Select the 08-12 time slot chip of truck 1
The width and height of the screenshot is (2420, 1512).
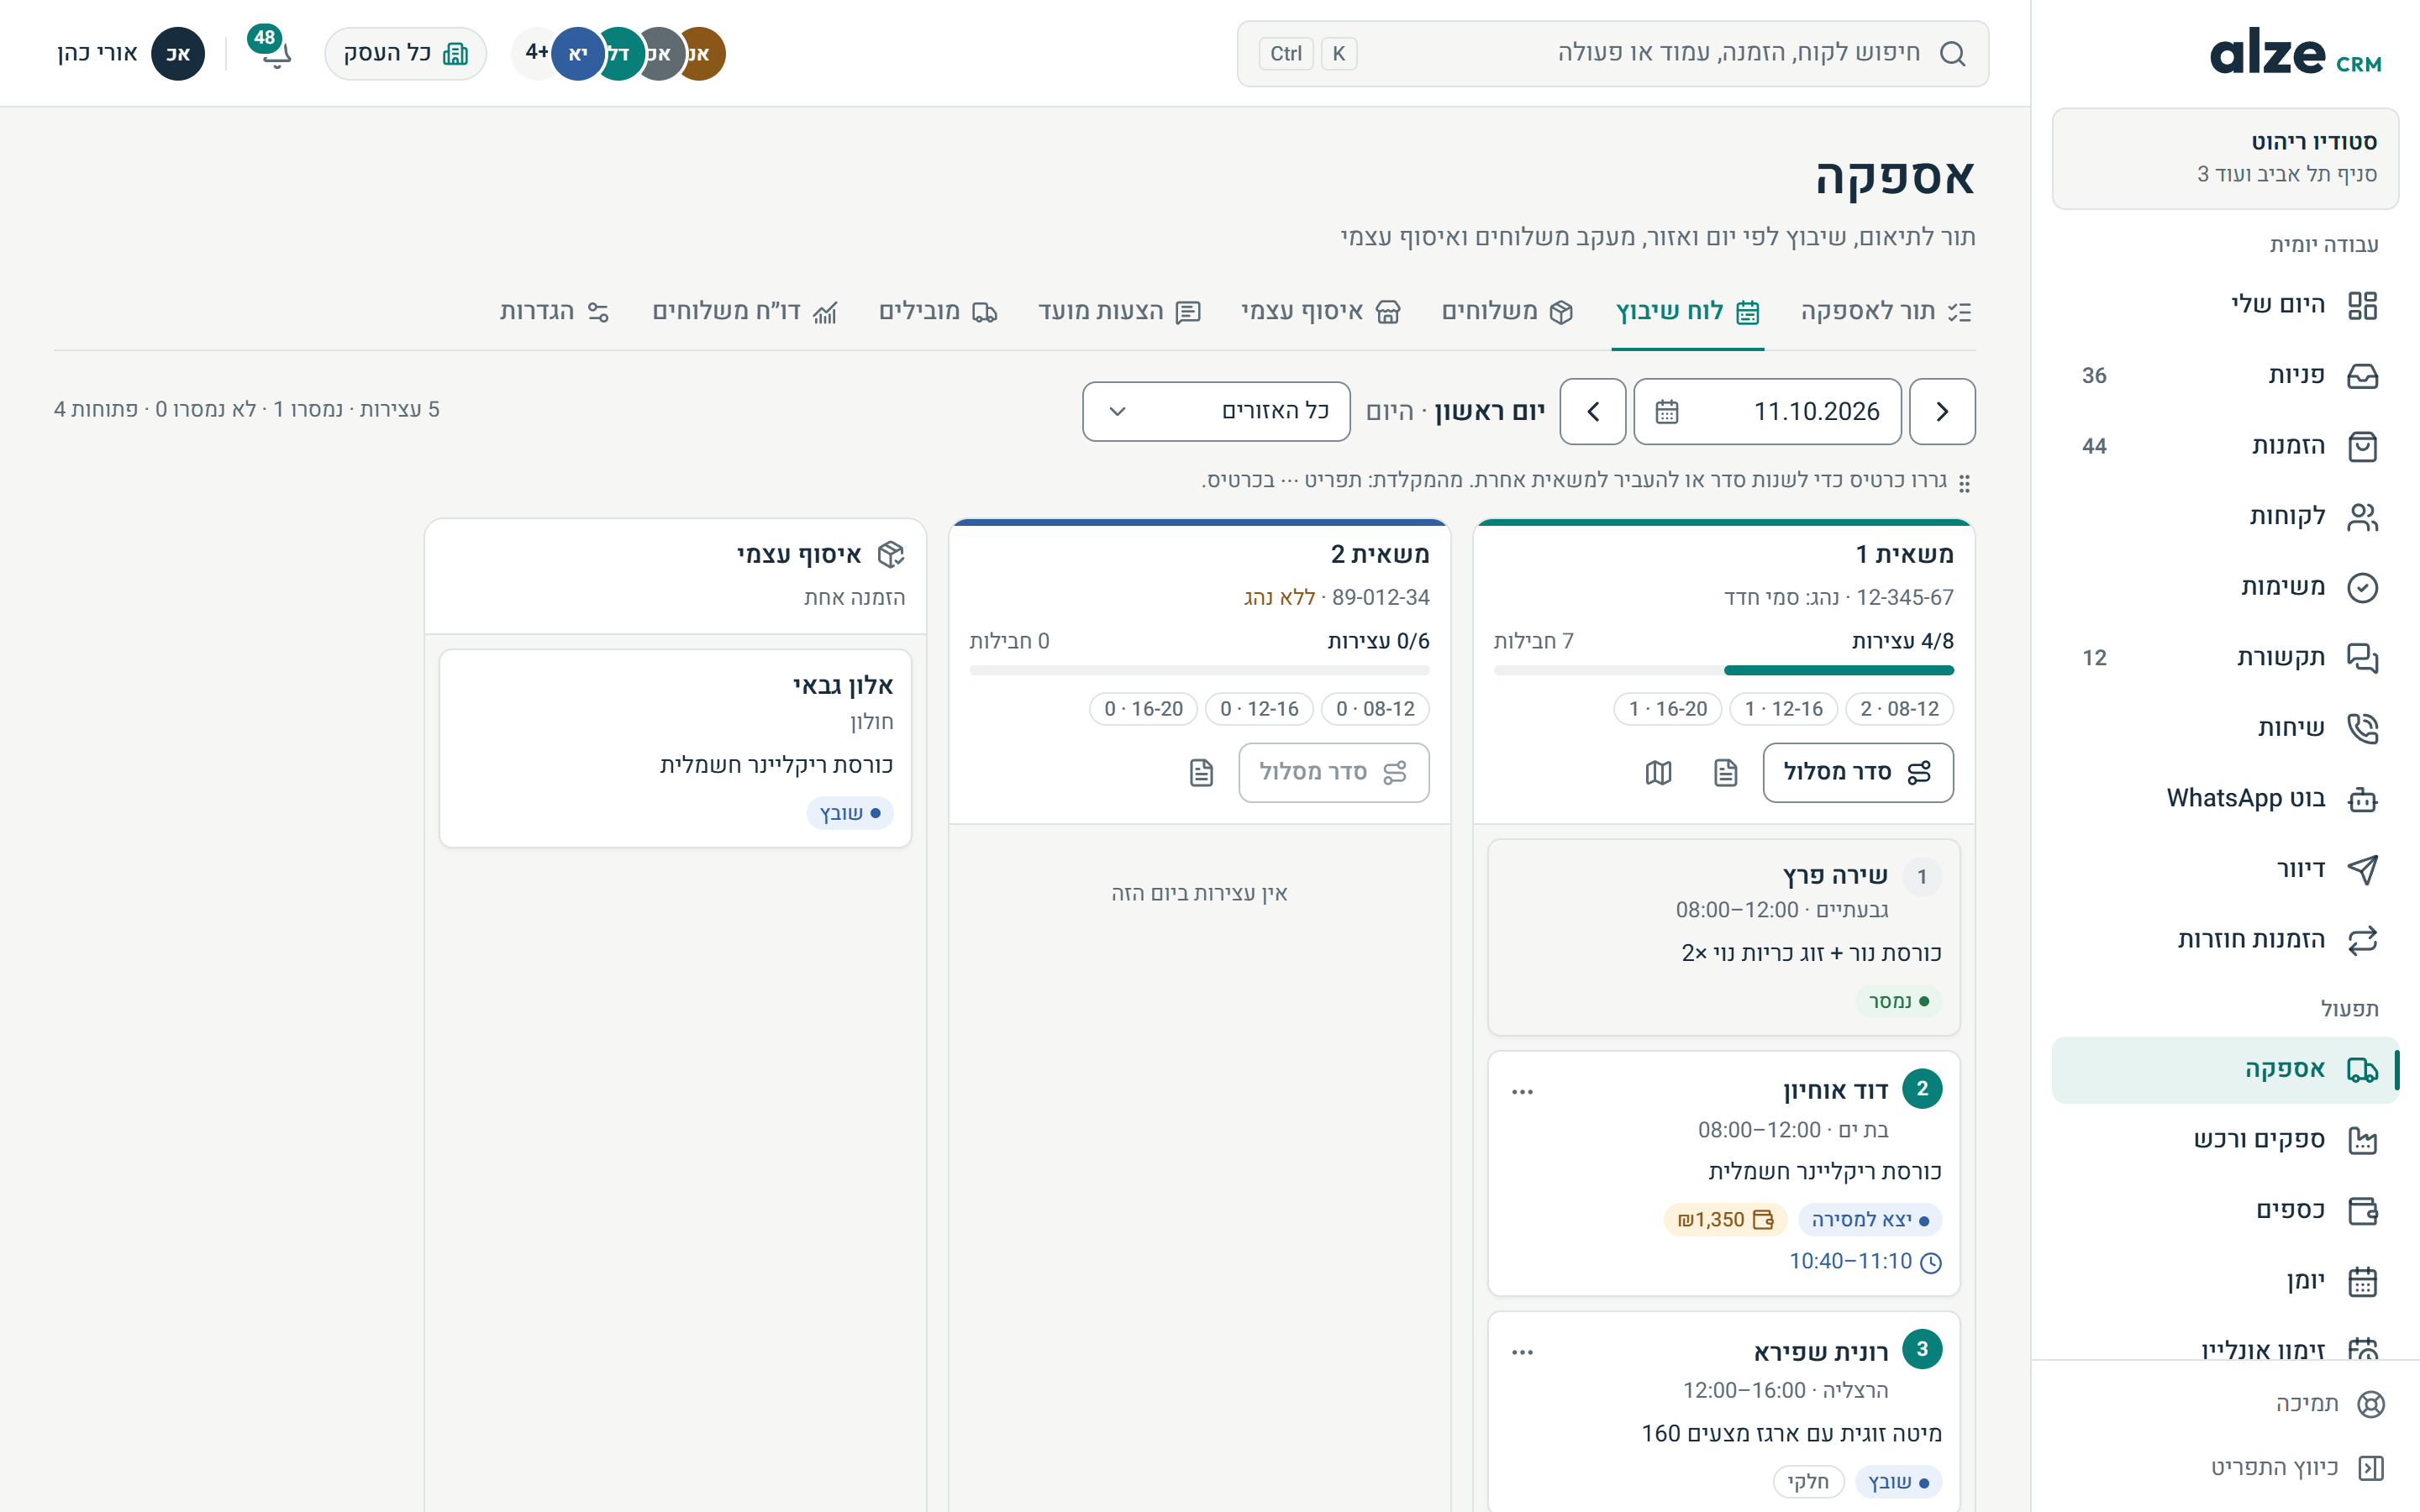tap(1899, 708)
